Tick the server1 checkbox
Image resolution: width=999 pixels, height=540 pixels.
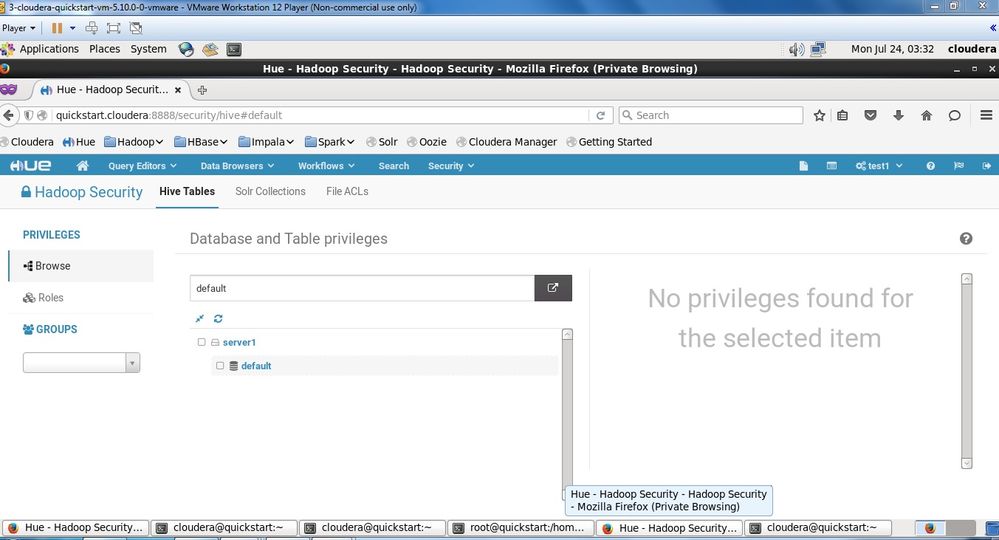pyautogui.click(x=201, y=342)
